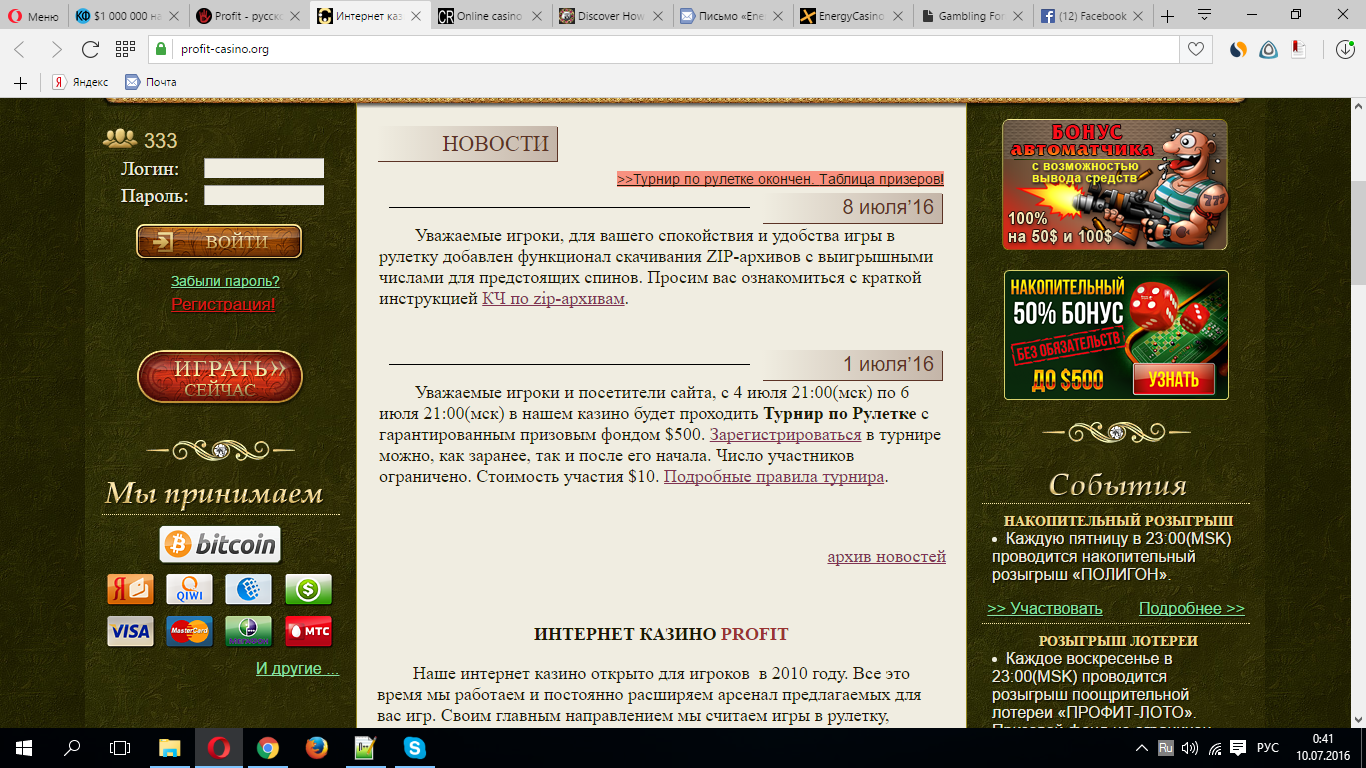This screenshot has height=768, width=1366.
Task: Open the '>> Участвовать' link
Action: (1045, 608)
